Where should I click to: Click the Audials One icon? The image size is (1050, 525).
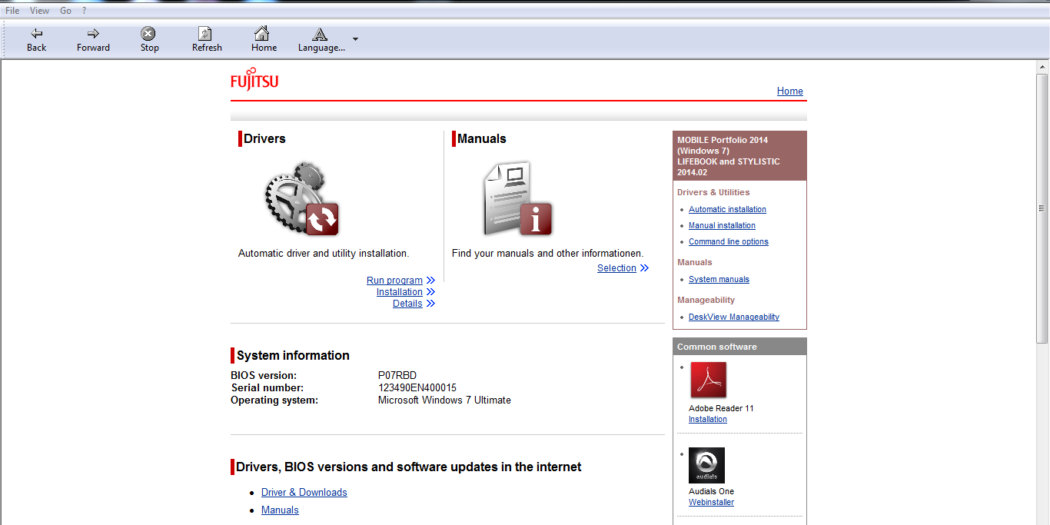pyautogui.click(x=706, y=465)
